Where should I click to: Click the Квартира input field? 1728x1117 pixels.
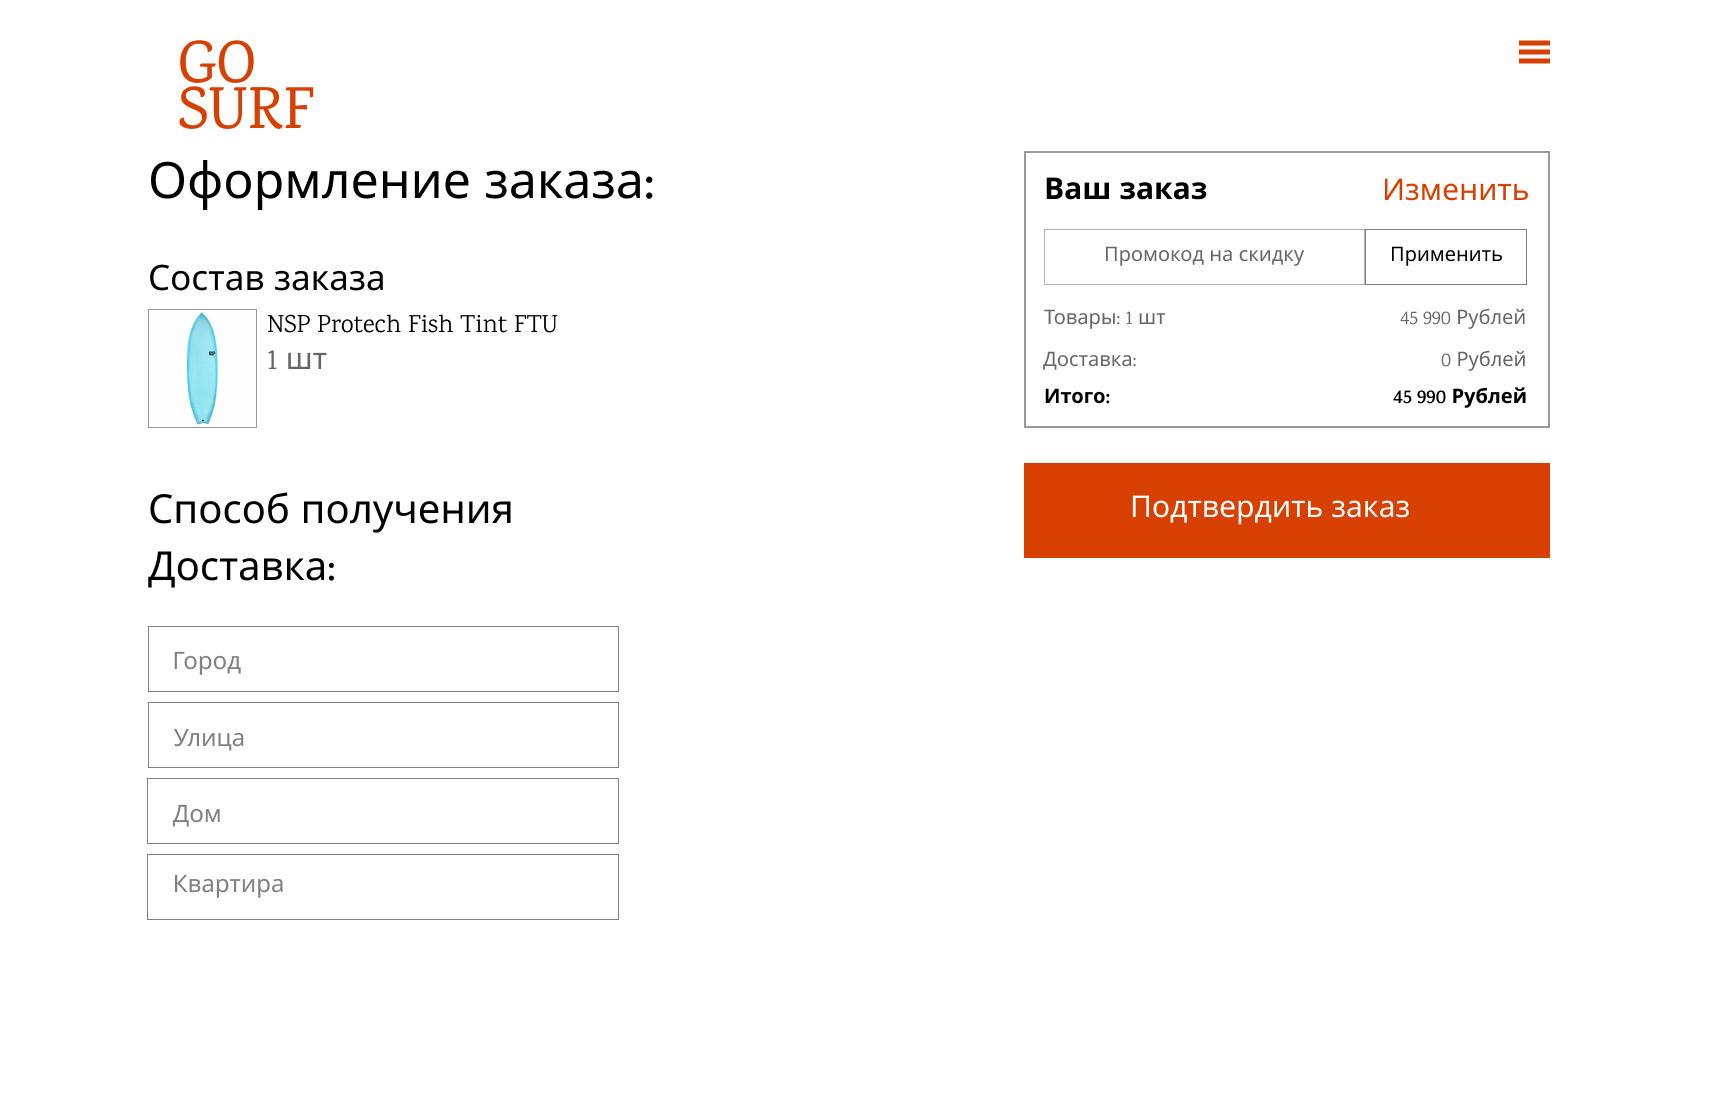pyautogui.click(x=383, y=887)
